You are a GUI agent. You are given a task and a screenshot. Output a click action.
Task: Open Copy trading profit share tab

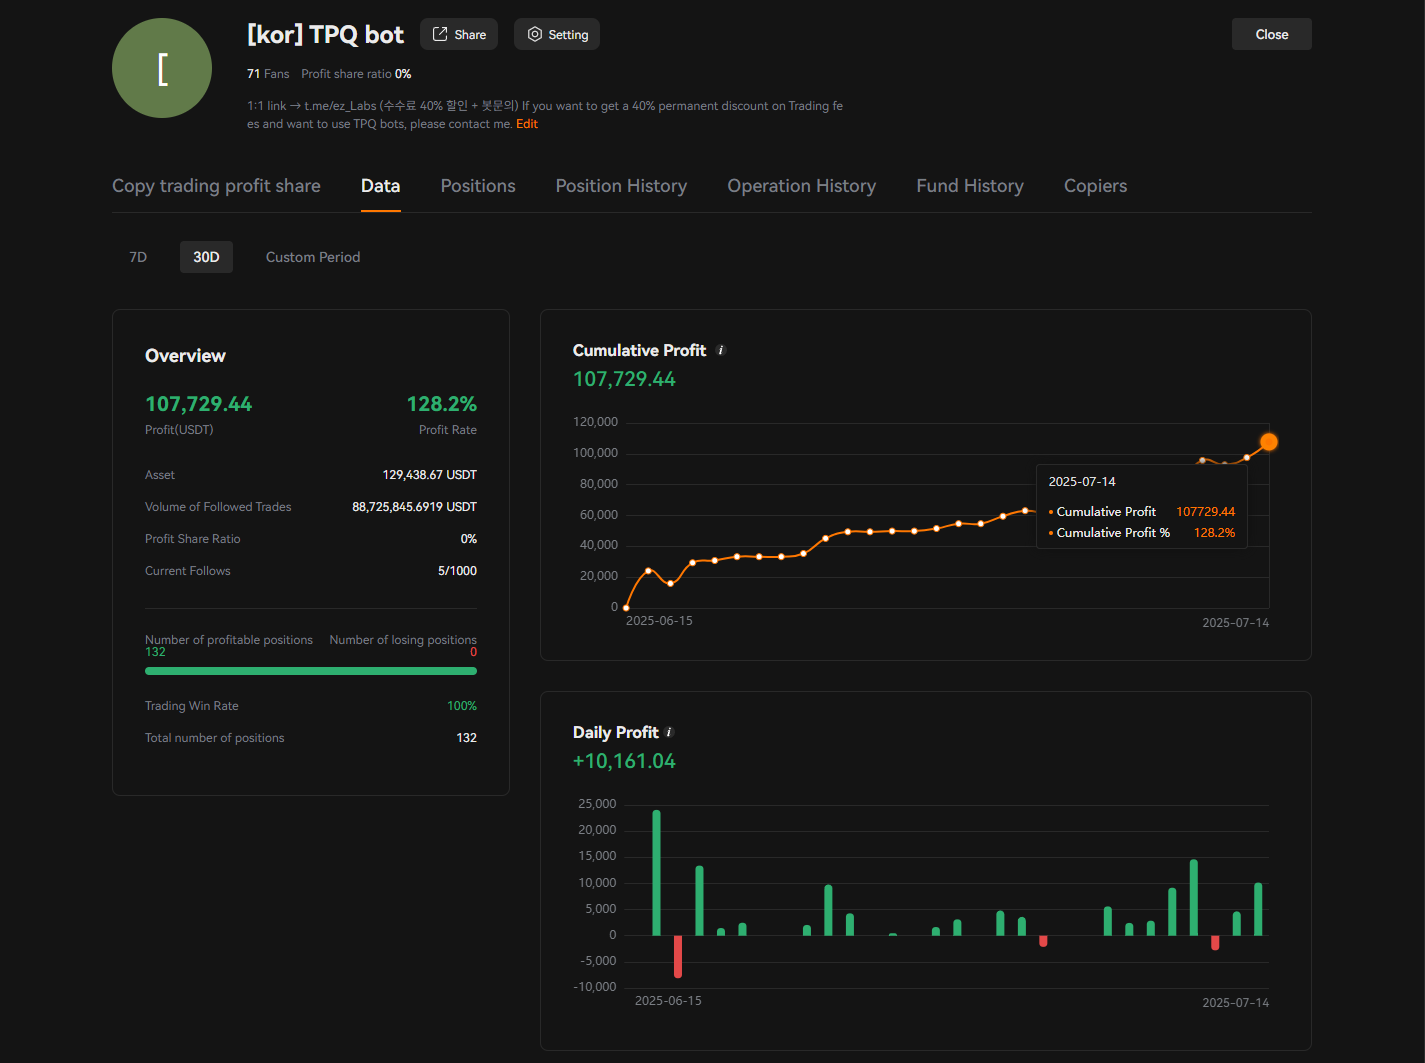tap(216, 186)
